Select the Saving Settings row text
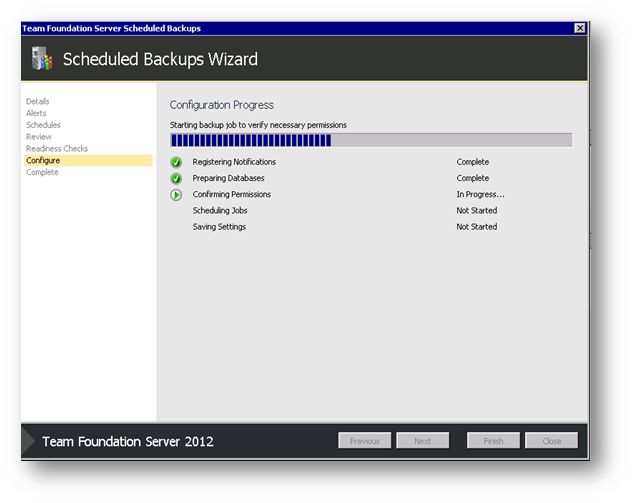The image size is (633, 503). click(x=219, y=226)
